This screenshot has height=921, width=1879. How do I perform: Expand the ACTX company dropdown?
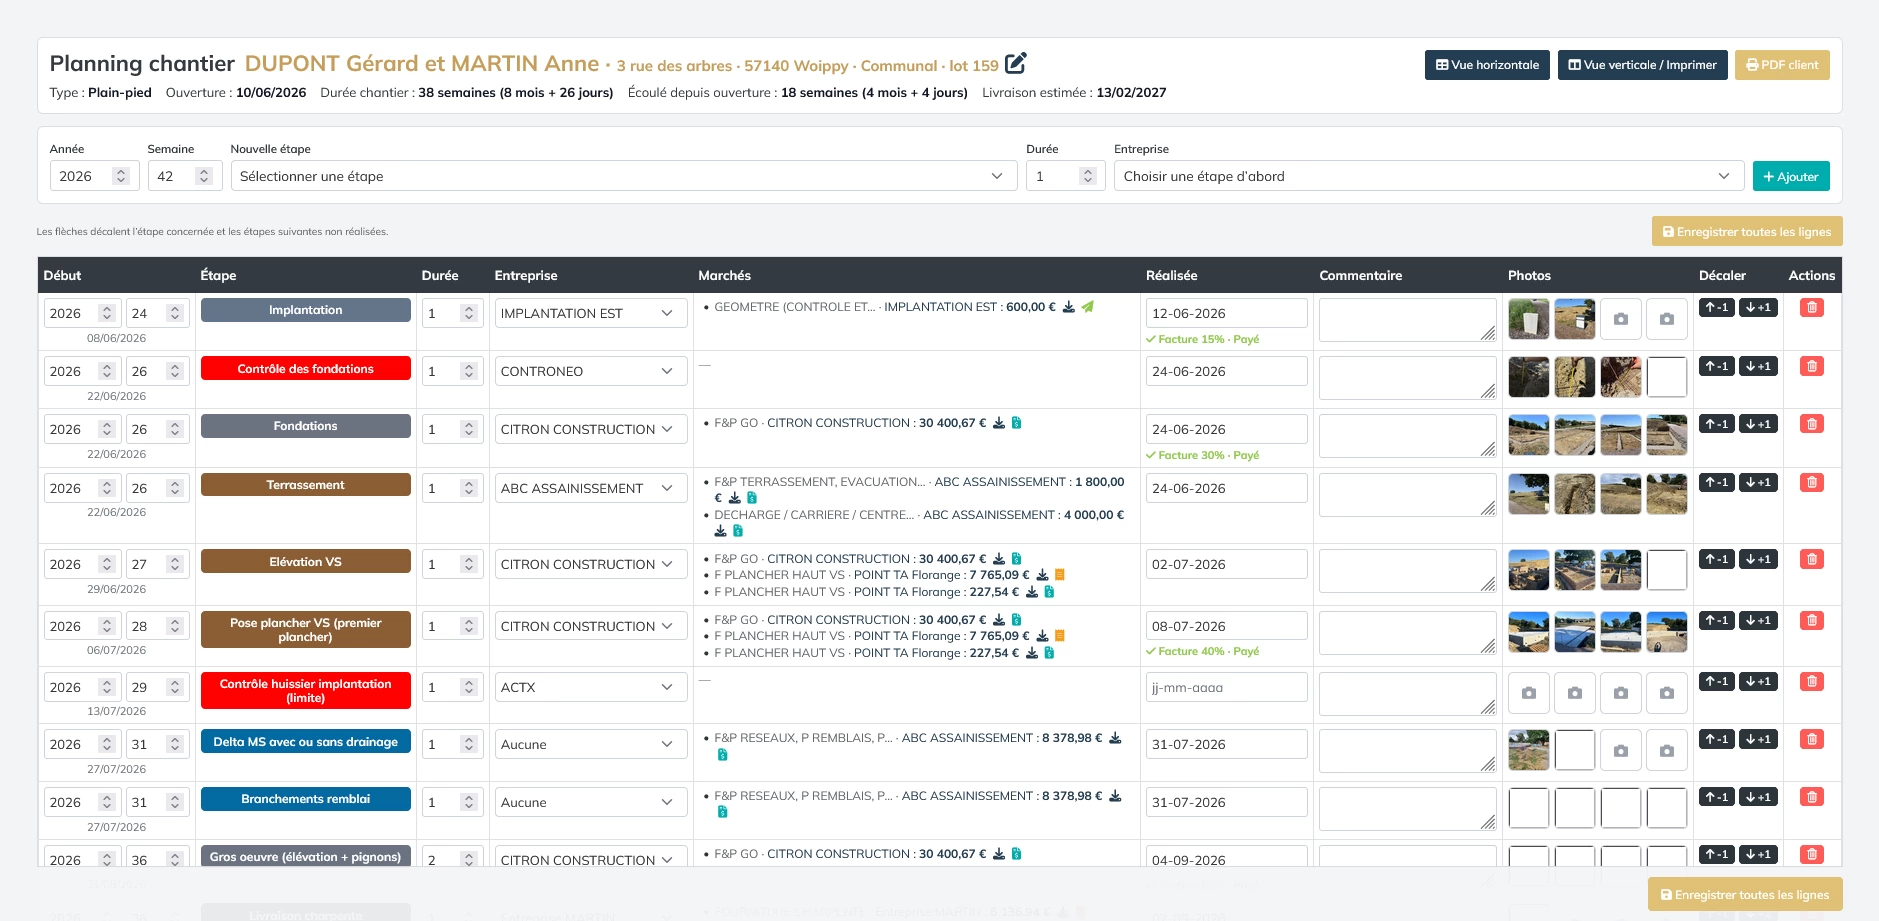(590, 687)
